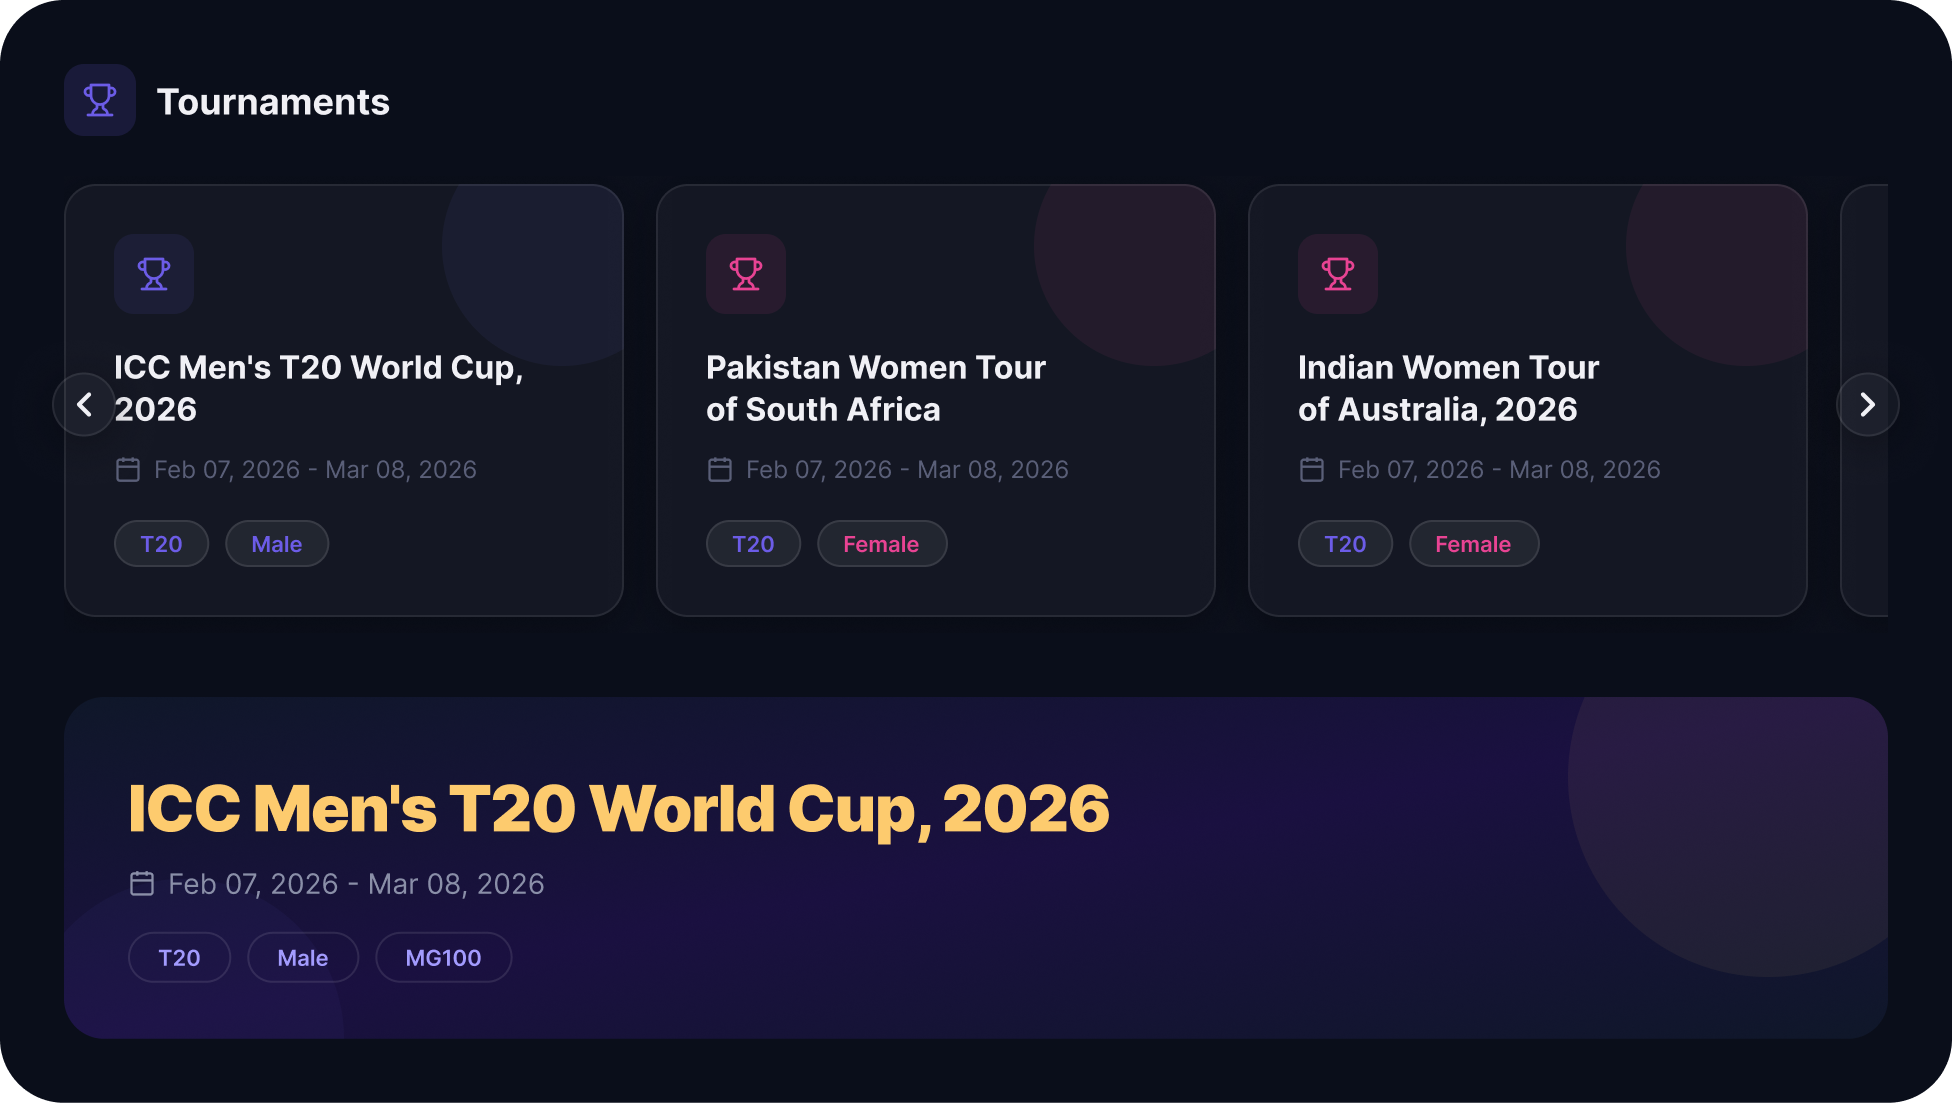Click the Indian Women Tour trophy icon
Screen dimensions: 1952x1103
pos(1336,274)
